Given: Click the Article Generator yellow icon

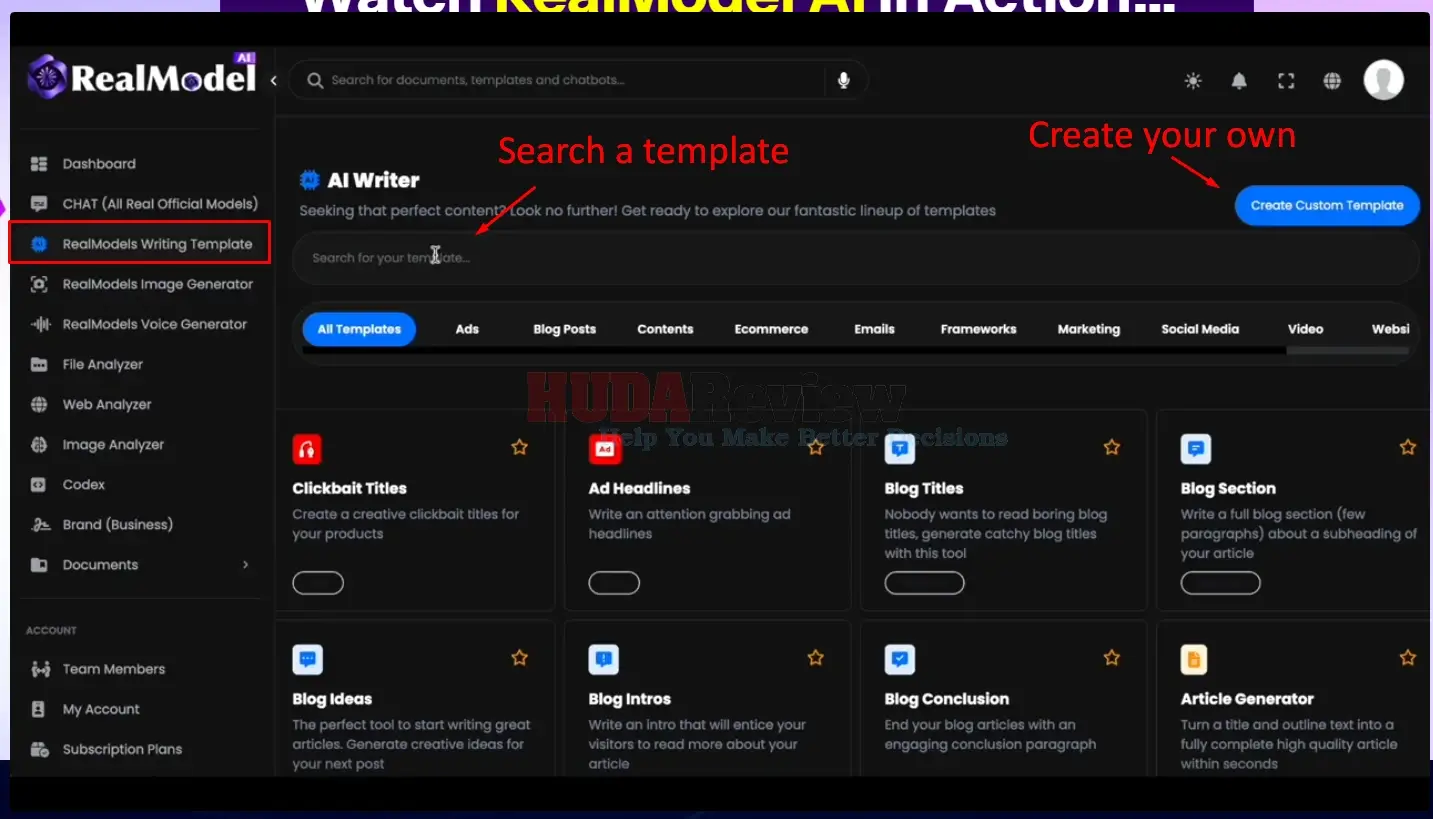Looking at the screenshot, I should [1194, 659].
